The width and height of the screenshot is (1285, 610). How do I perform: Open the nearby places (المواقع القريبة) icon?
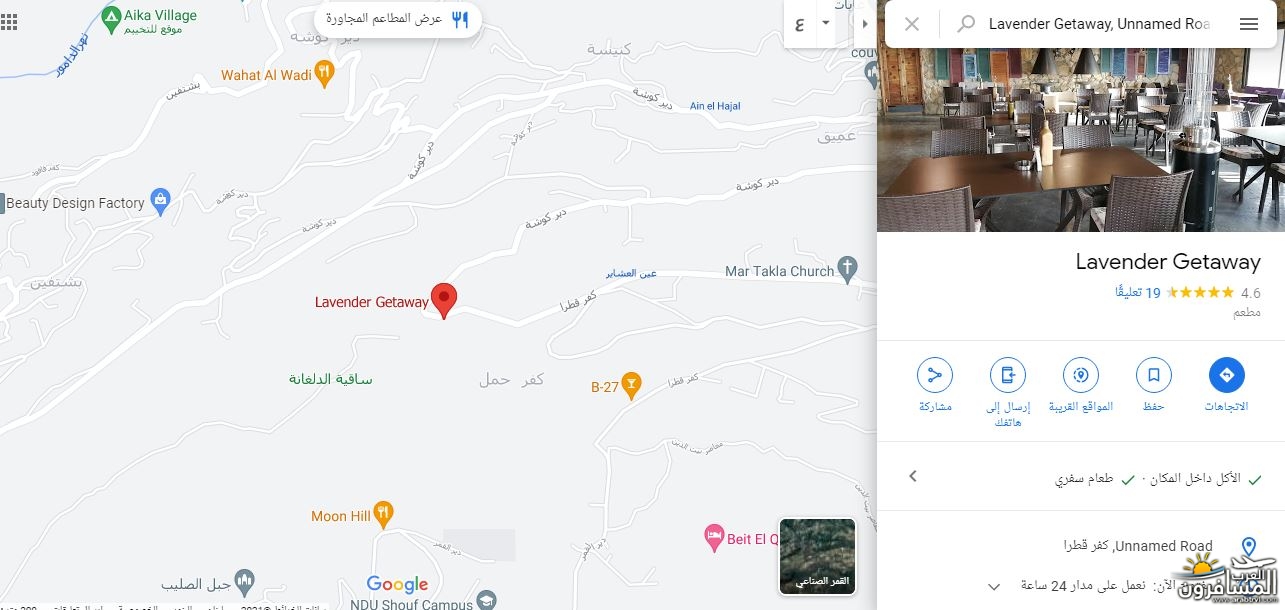[x=1080, y=375]
